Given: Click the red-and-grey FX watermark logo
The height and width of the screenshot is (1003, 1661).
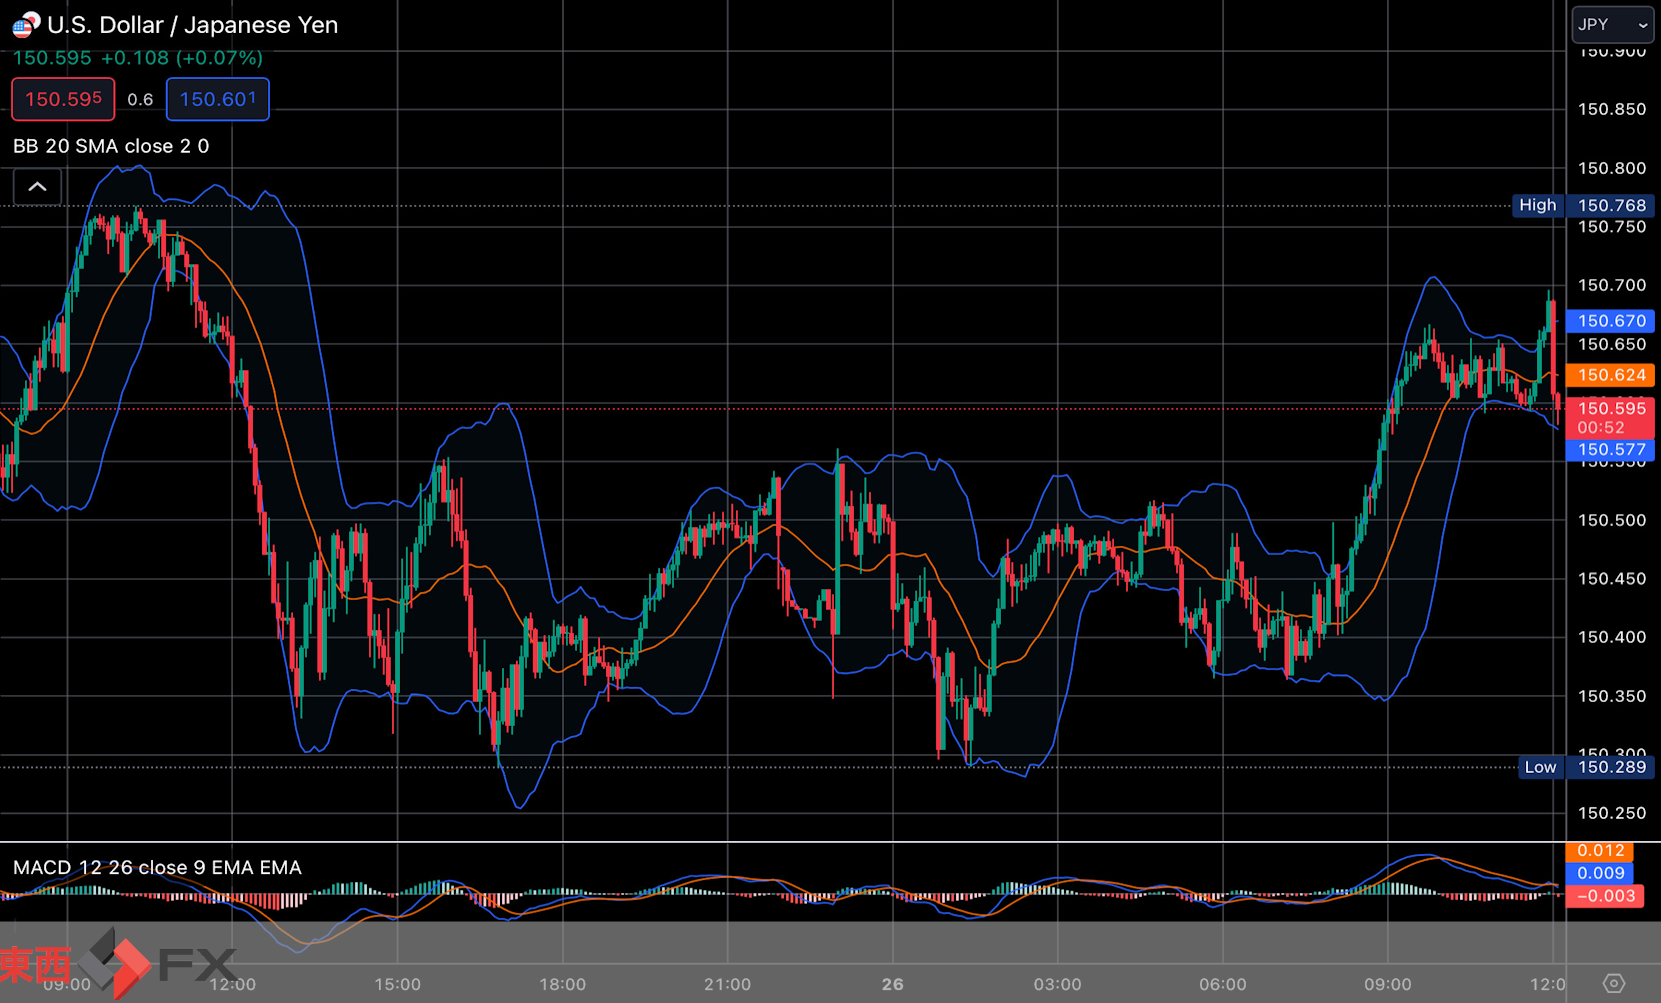Looking at the screenshot, I should (x=118, y=963).
